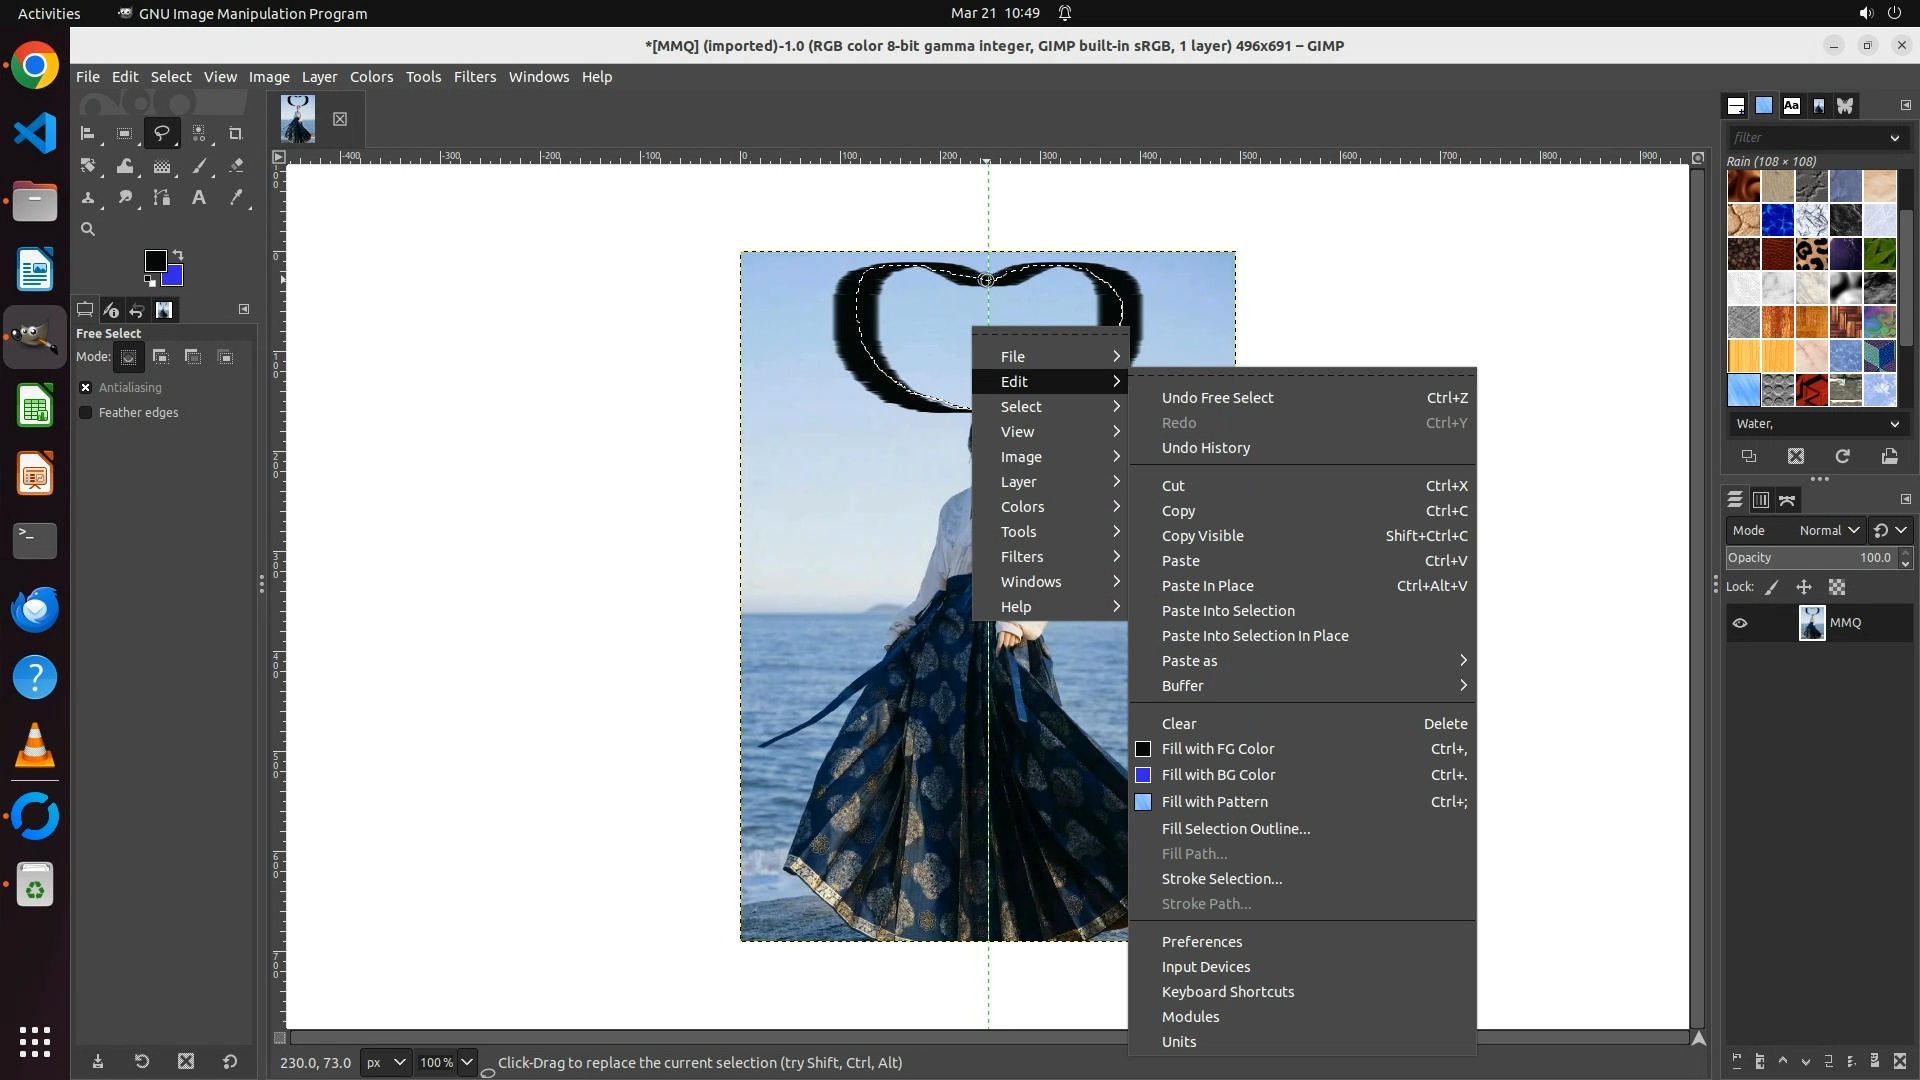Click Undo Free Select entry
This screenshot has height=1080, width=1920.
point(1217,398)
